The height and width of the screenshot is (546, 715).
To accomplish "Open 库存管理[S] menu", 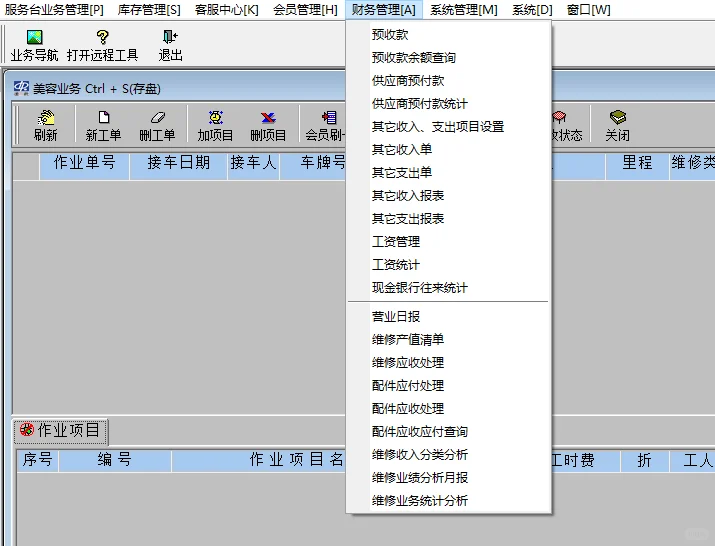I will tap(149, 10).
